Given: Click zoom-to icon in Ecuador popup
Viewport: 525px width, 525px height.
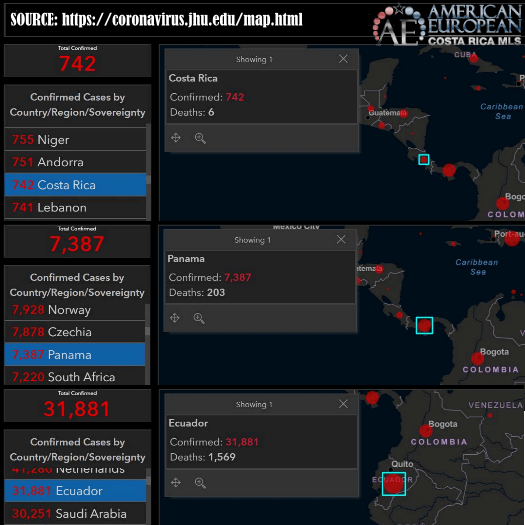Looking at the screenshot, I should pos(200,483).
